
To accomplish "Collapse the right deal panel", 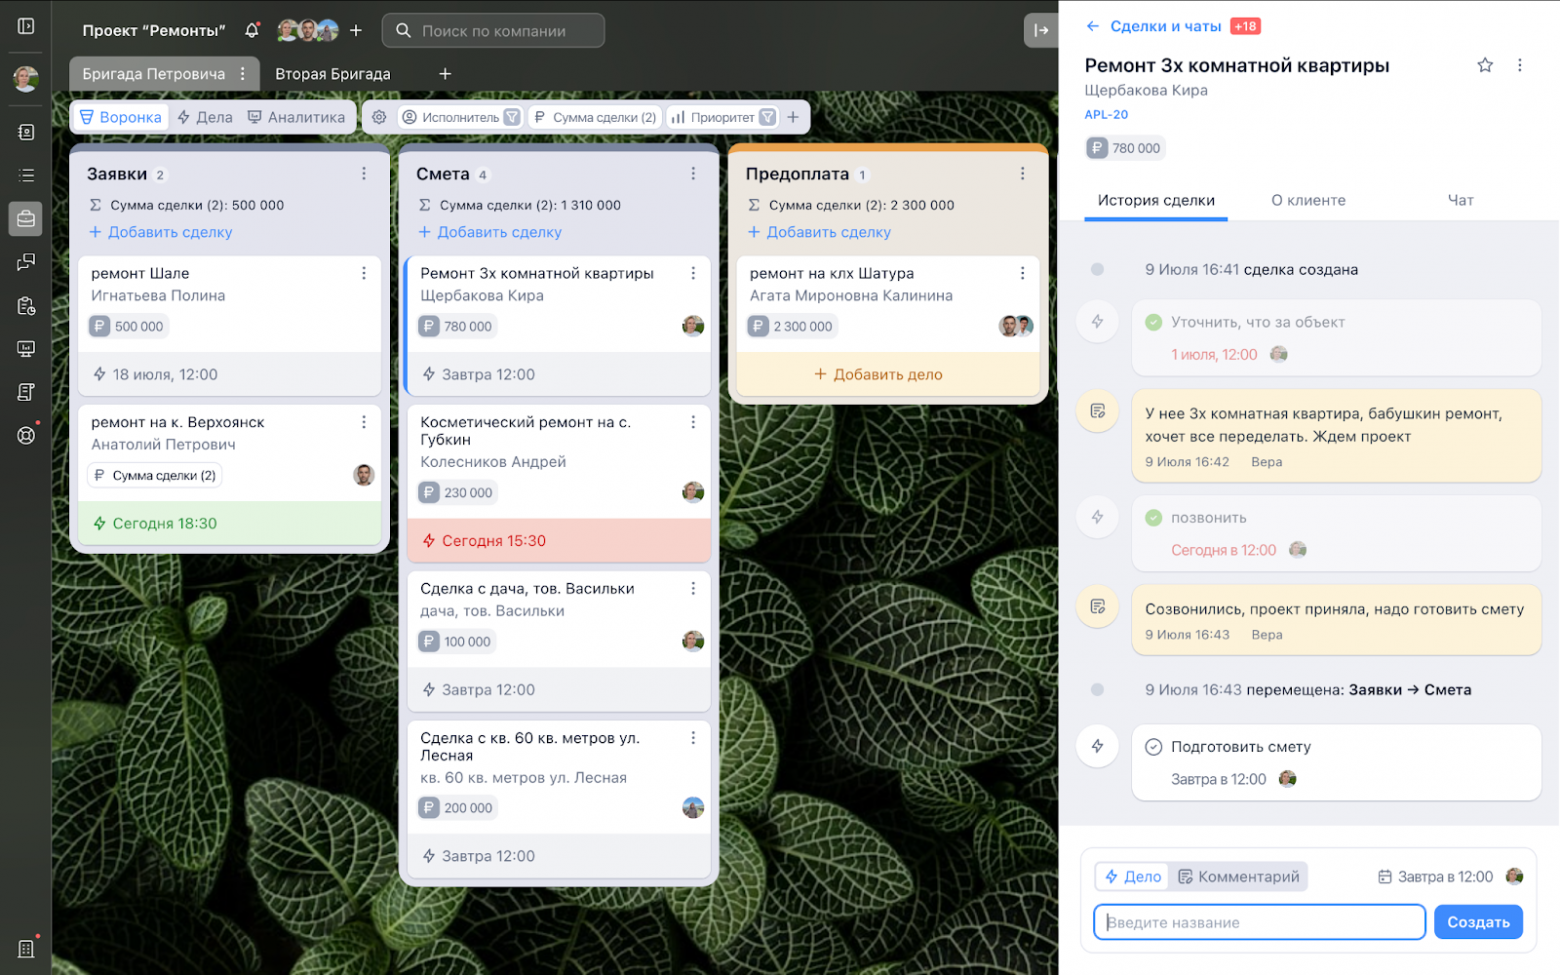I will pyautogui.click(x=1040, y=30).
